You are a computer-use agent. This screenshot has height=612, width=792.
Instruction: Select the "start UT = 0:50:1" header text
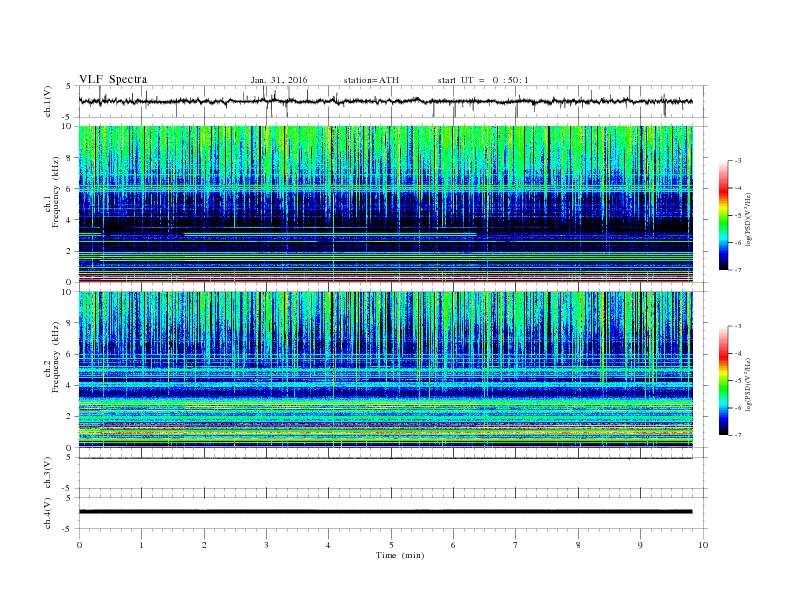pos(483,80)
